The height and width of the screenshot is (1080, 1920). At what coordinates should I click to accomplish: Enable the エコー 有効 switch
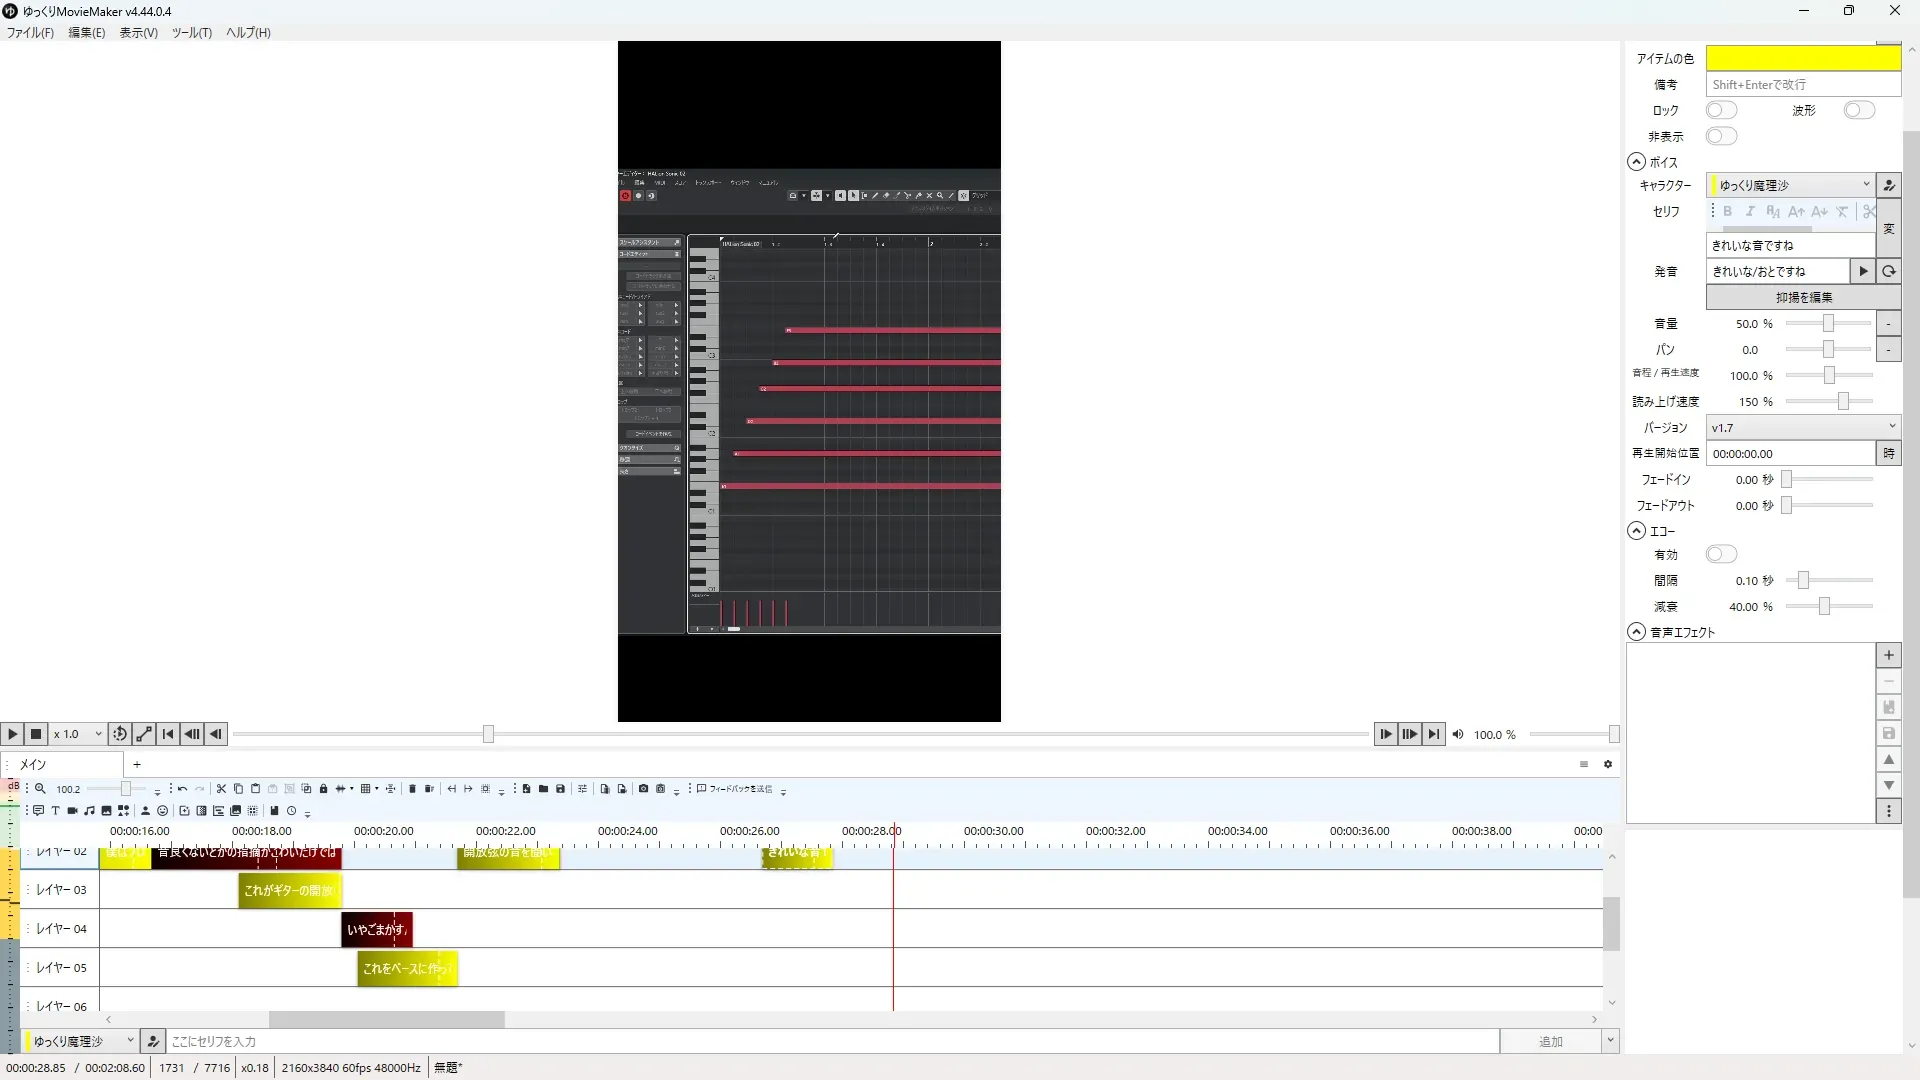tap(1721, 554)
